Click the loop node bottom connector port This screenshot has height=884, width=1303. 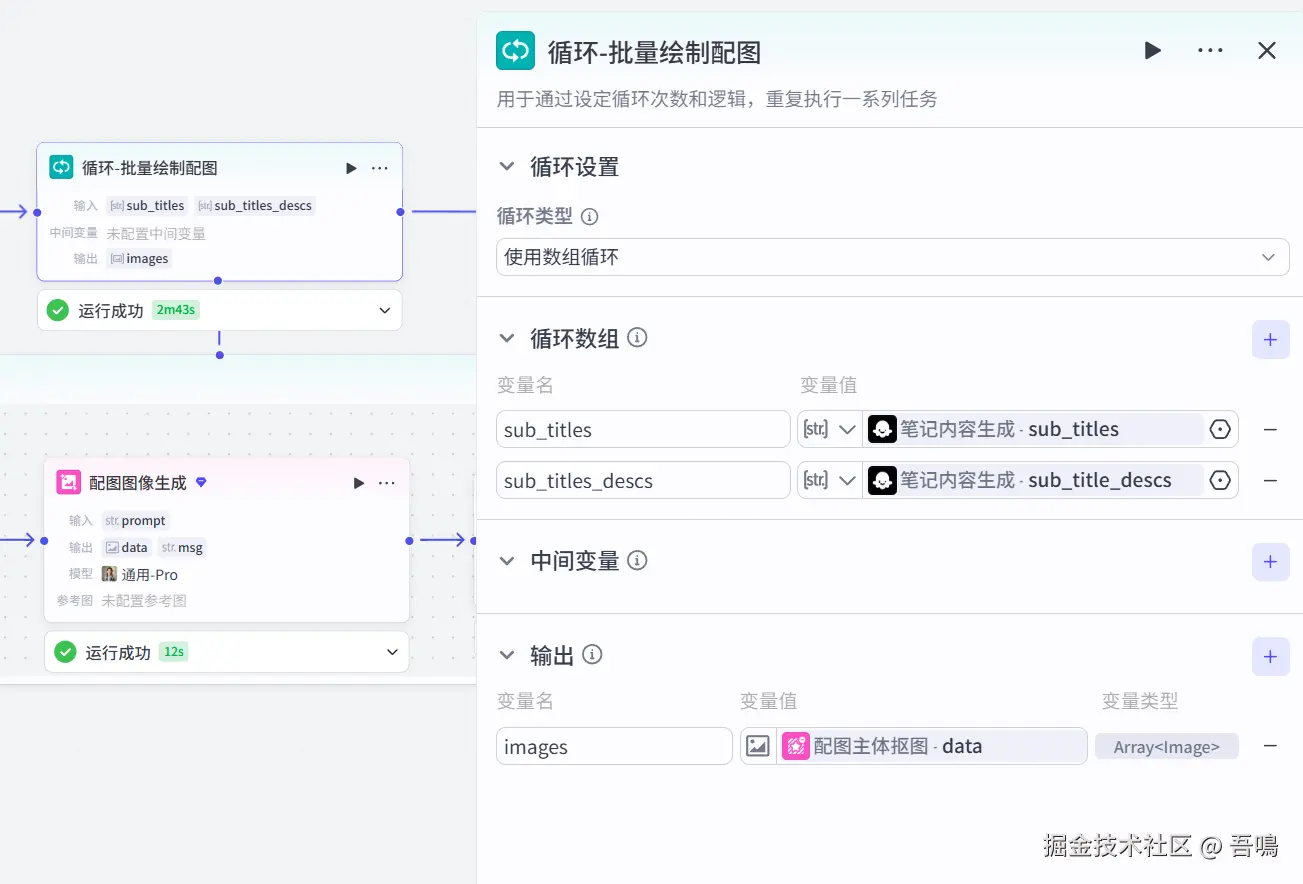click(x=218, y=280)
